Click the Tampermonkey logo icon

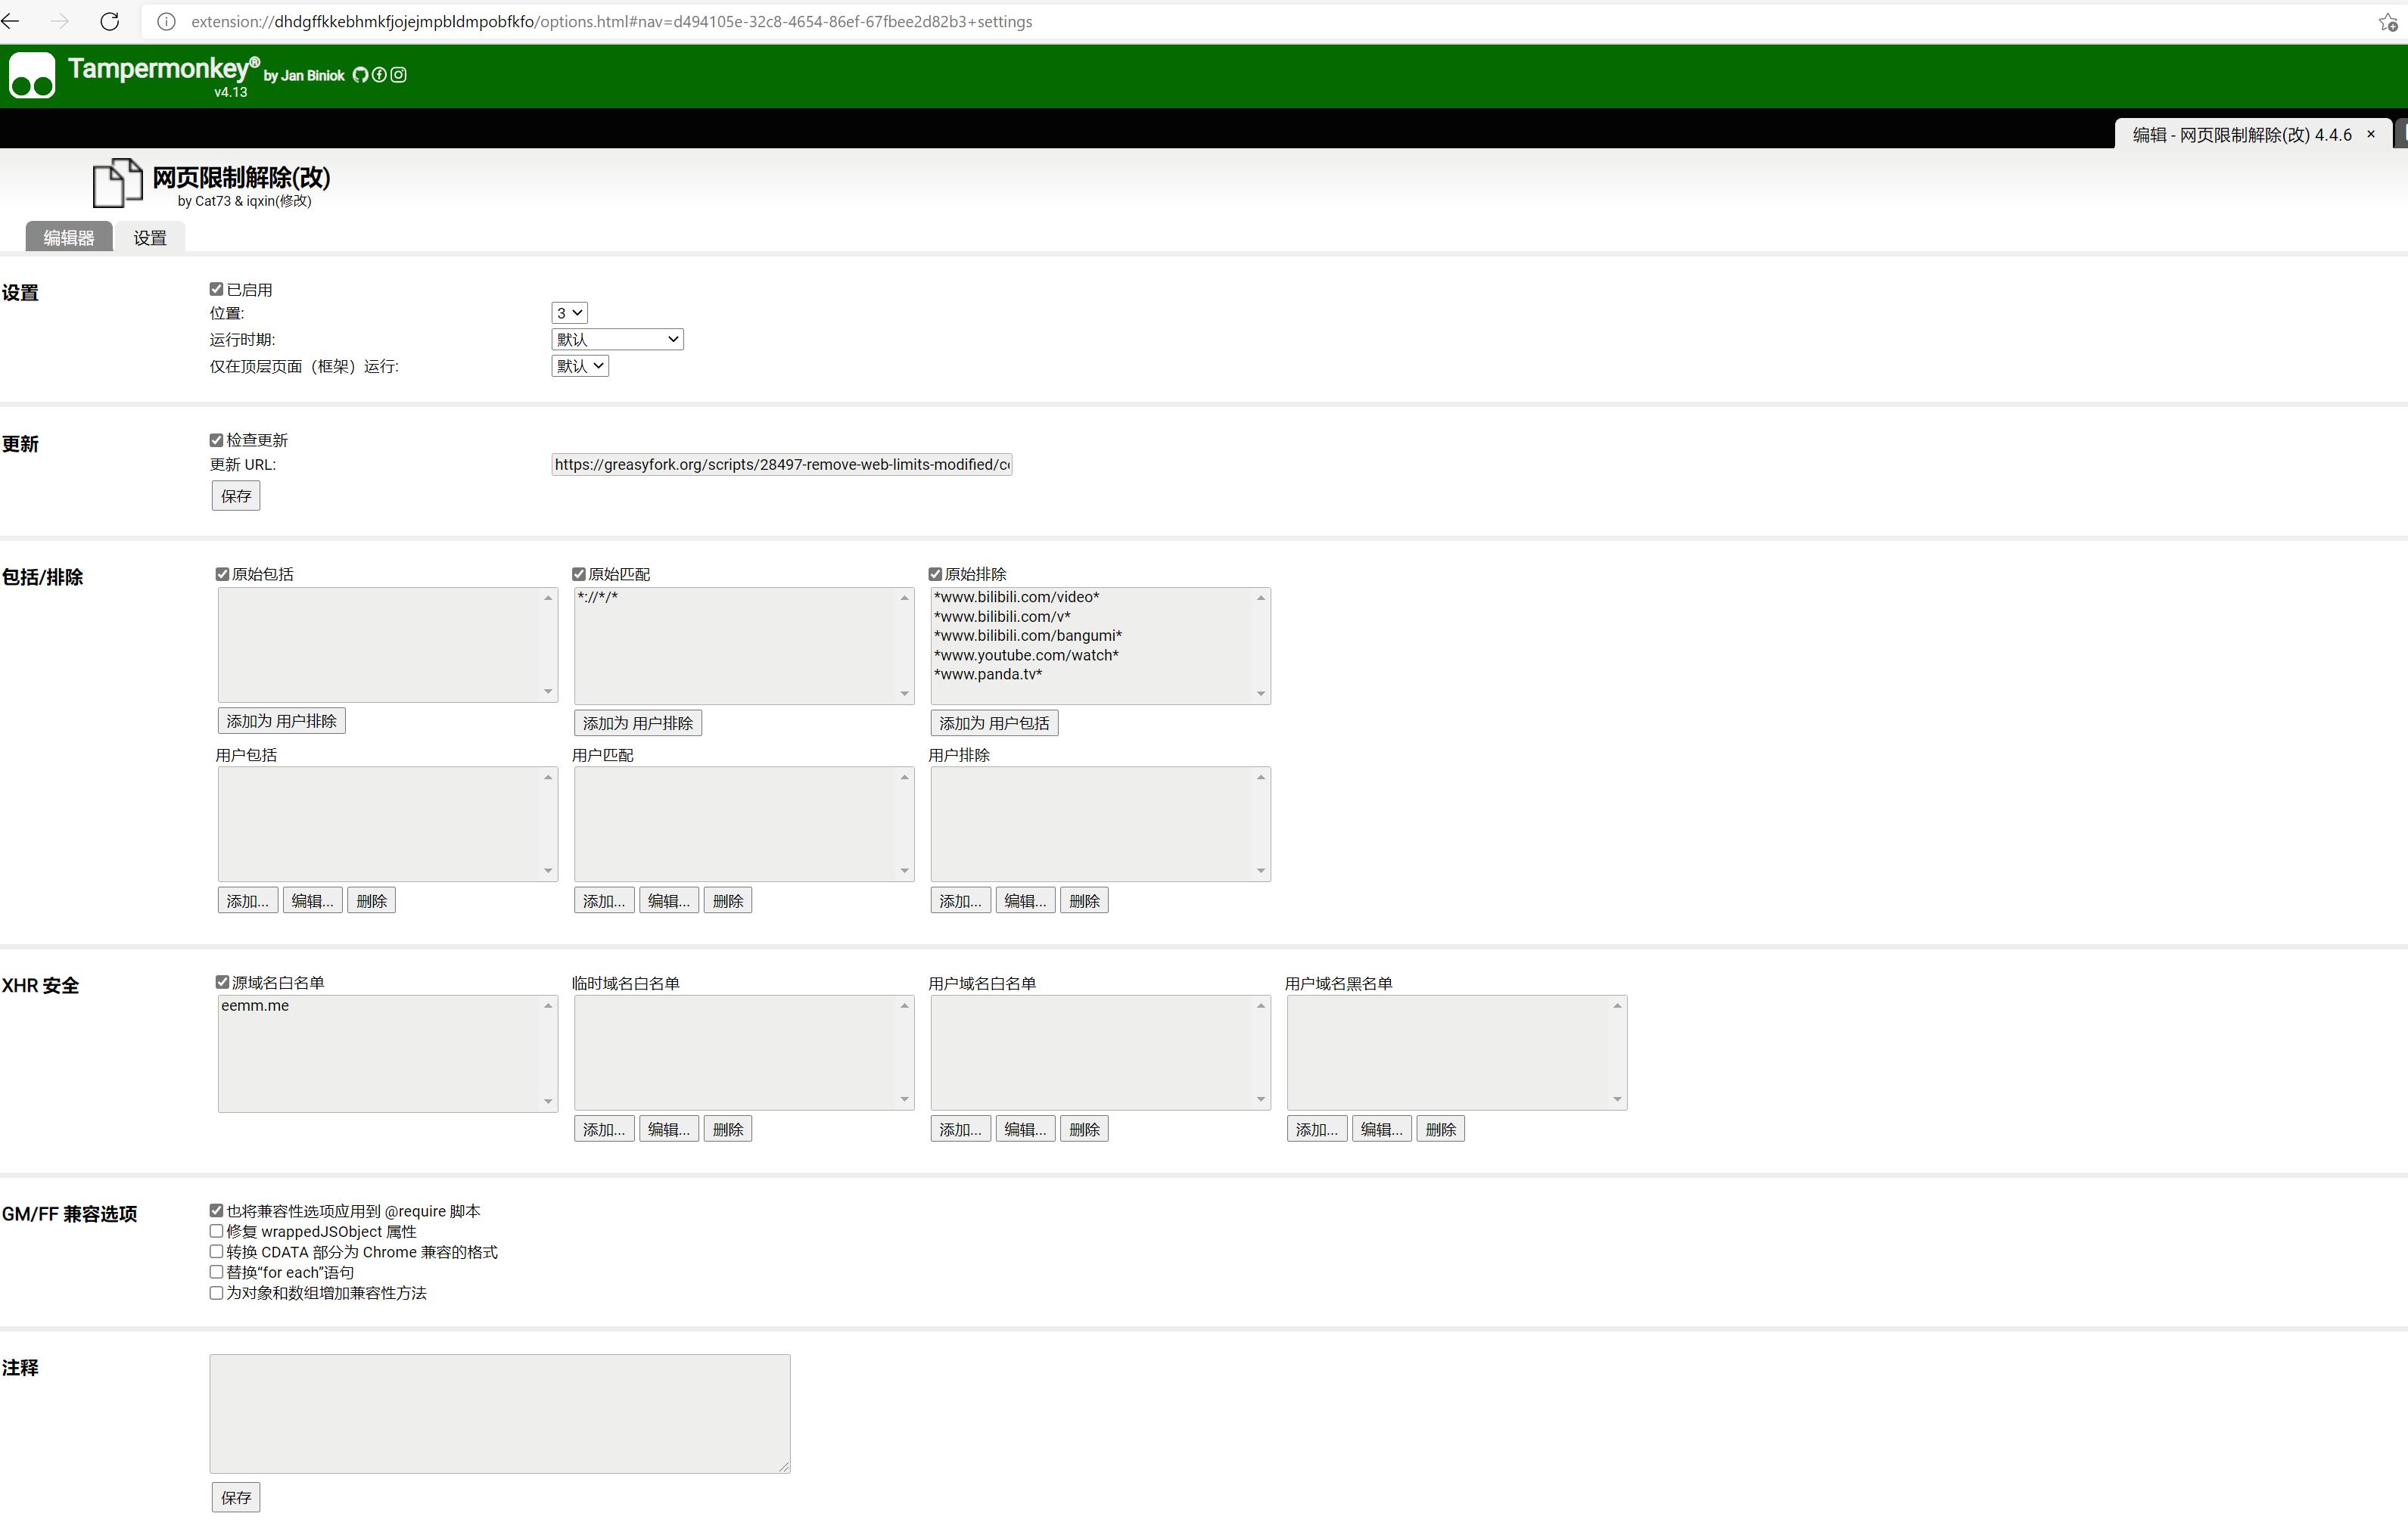[x=32, y=76]
